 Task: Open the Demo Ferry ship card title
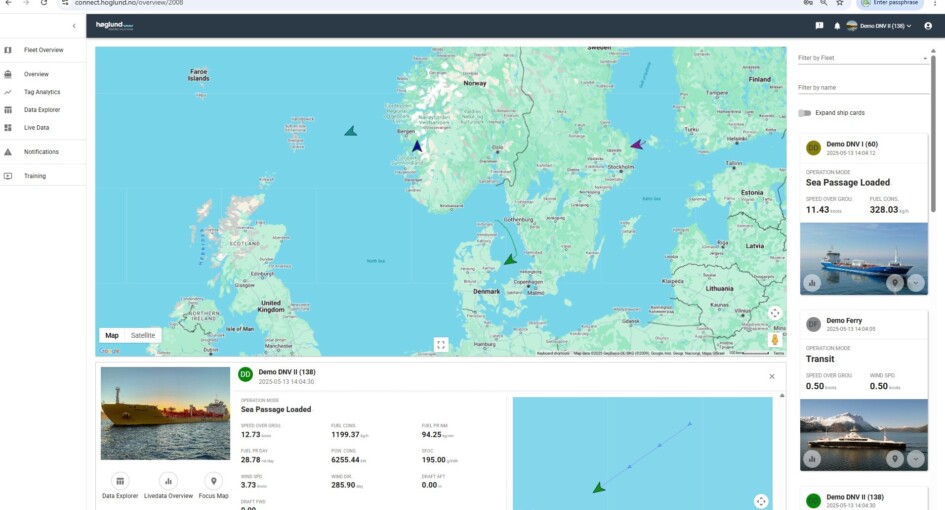pyautogui.click(x=844, y=321)
